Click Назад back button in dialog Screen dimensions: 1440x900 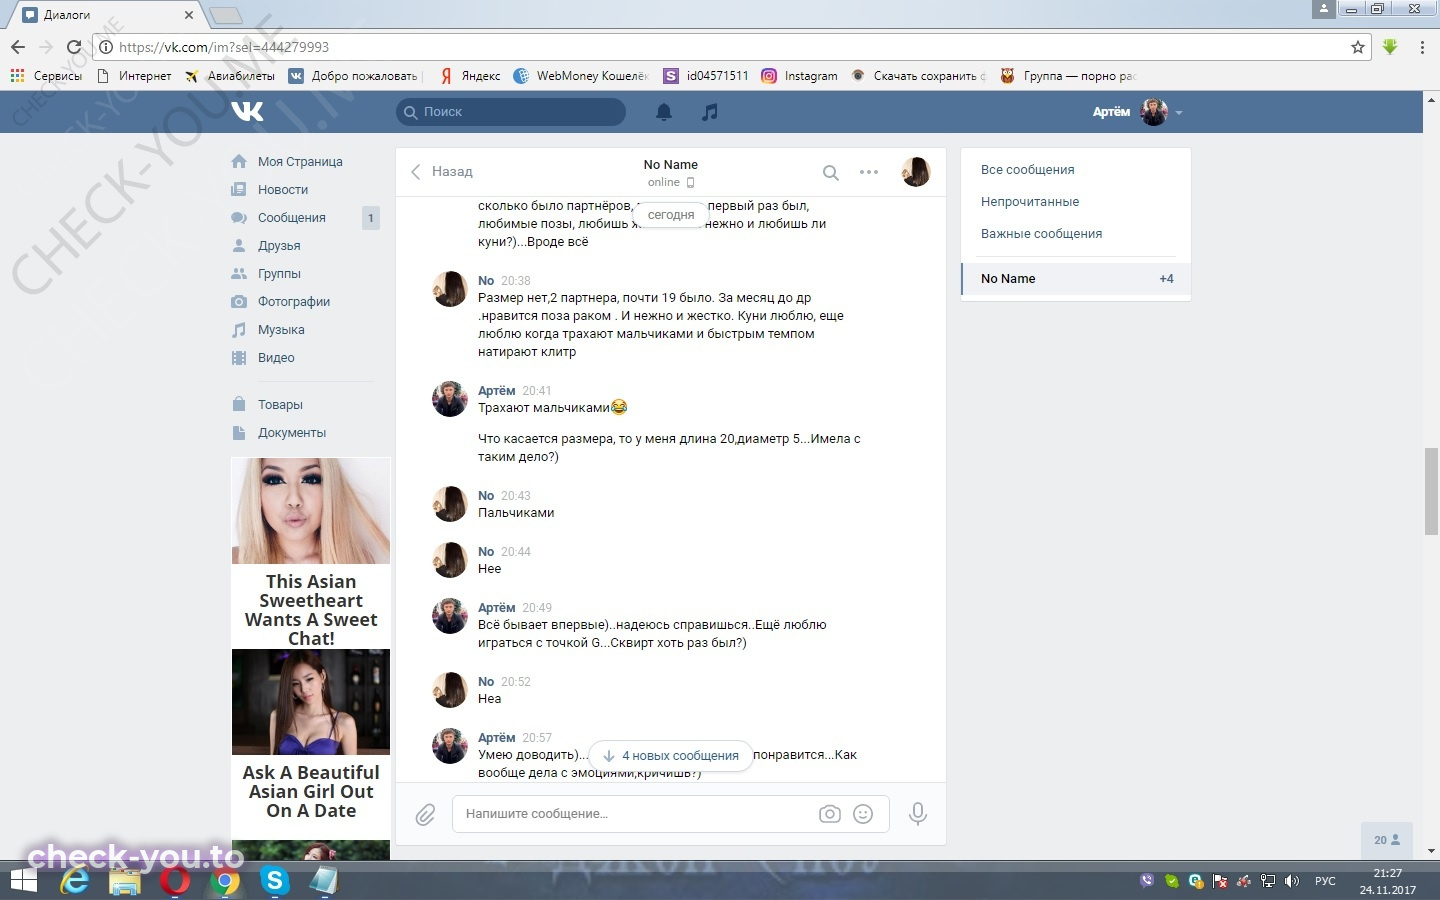pyautogui.click(x=441, y=172)
